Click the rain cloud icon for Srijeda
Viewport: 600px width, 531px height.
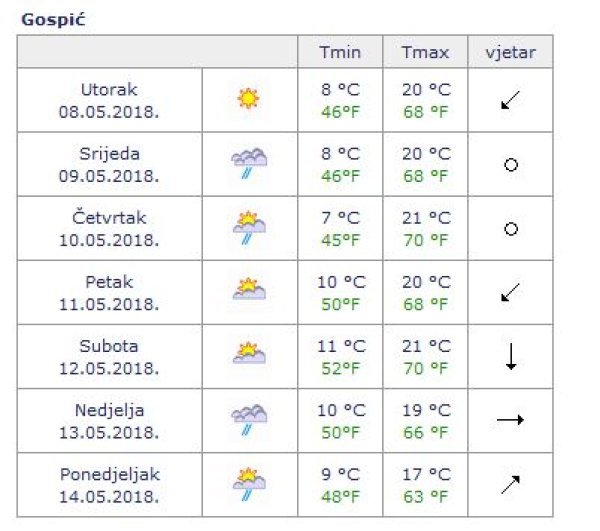(x=248, y=162)
